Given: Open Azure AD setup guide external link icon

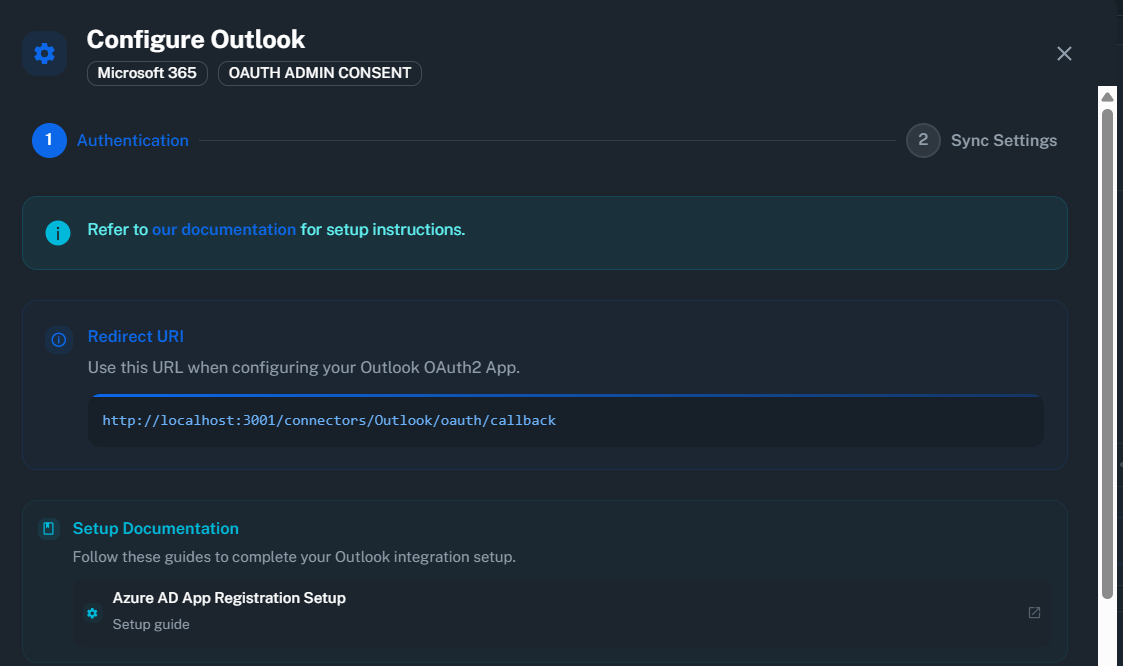Looking at the screenshot, I should pyautogui.click(x=1034, y=612).
